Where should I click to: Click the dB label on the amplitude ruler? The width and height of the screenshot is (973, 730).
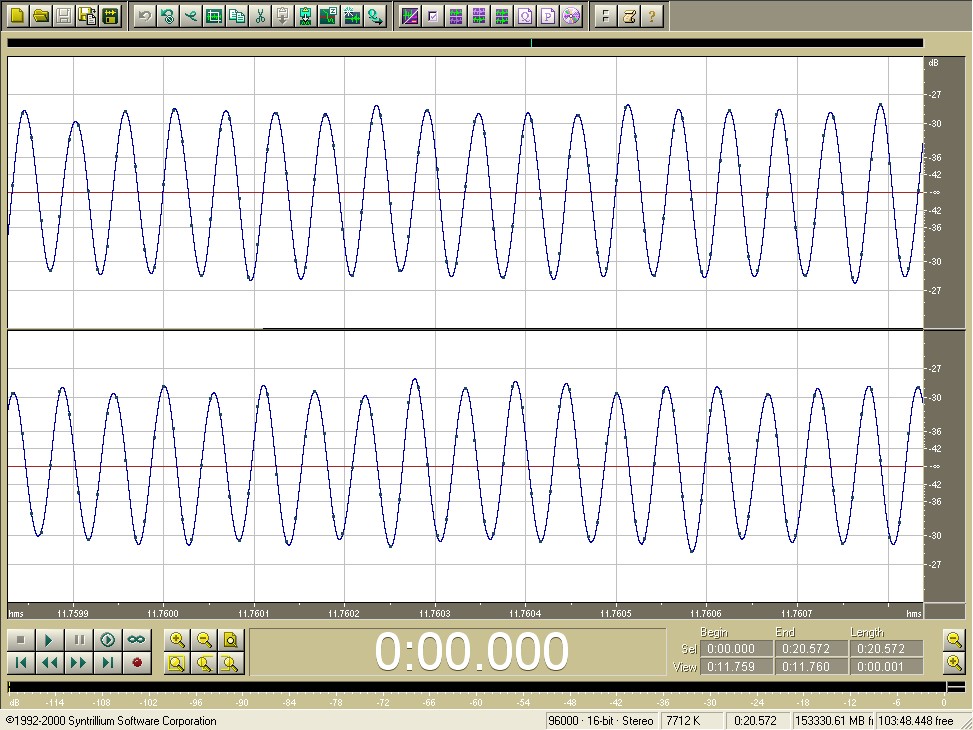(x=933, y=63)
